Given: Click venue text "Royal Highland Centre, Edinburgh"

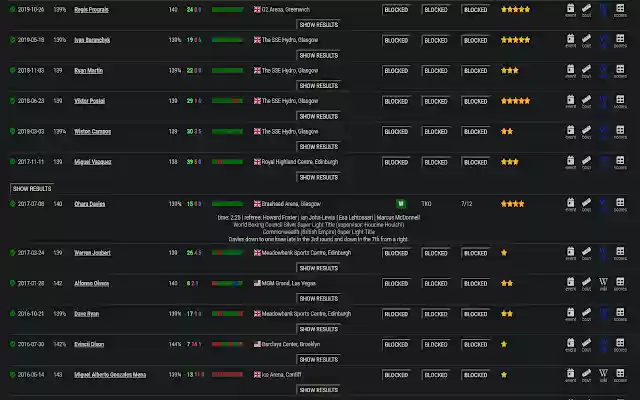Looking at the screenshot, I should point(300,162).
